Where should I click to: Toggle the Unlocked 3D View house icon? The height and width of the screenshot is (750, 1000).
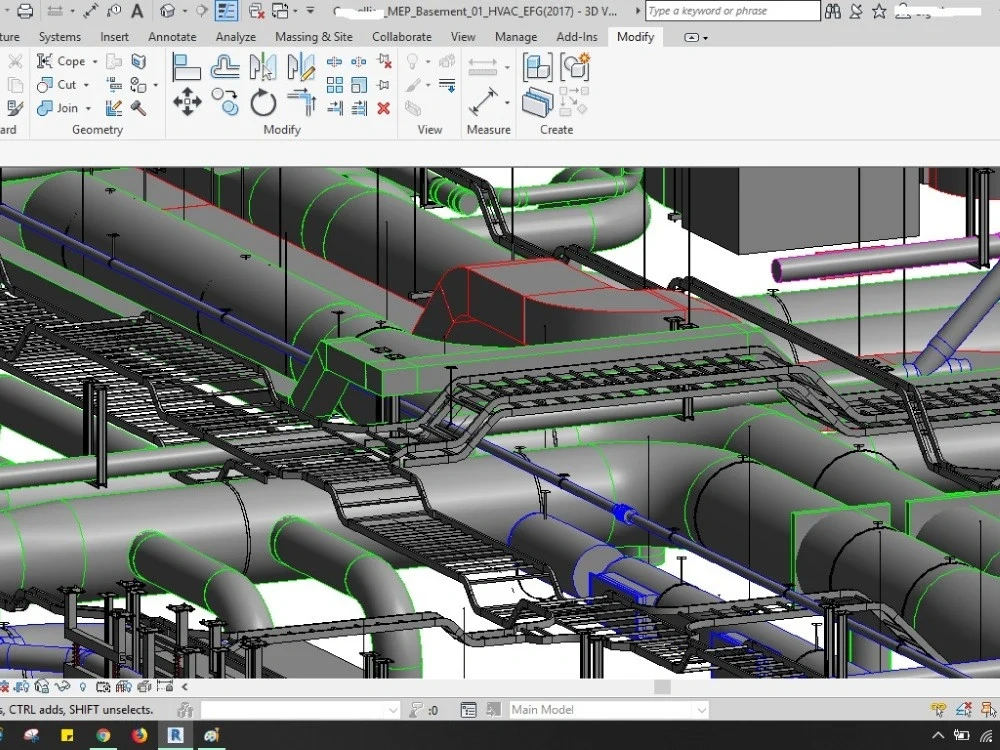(x=42, y=687)
